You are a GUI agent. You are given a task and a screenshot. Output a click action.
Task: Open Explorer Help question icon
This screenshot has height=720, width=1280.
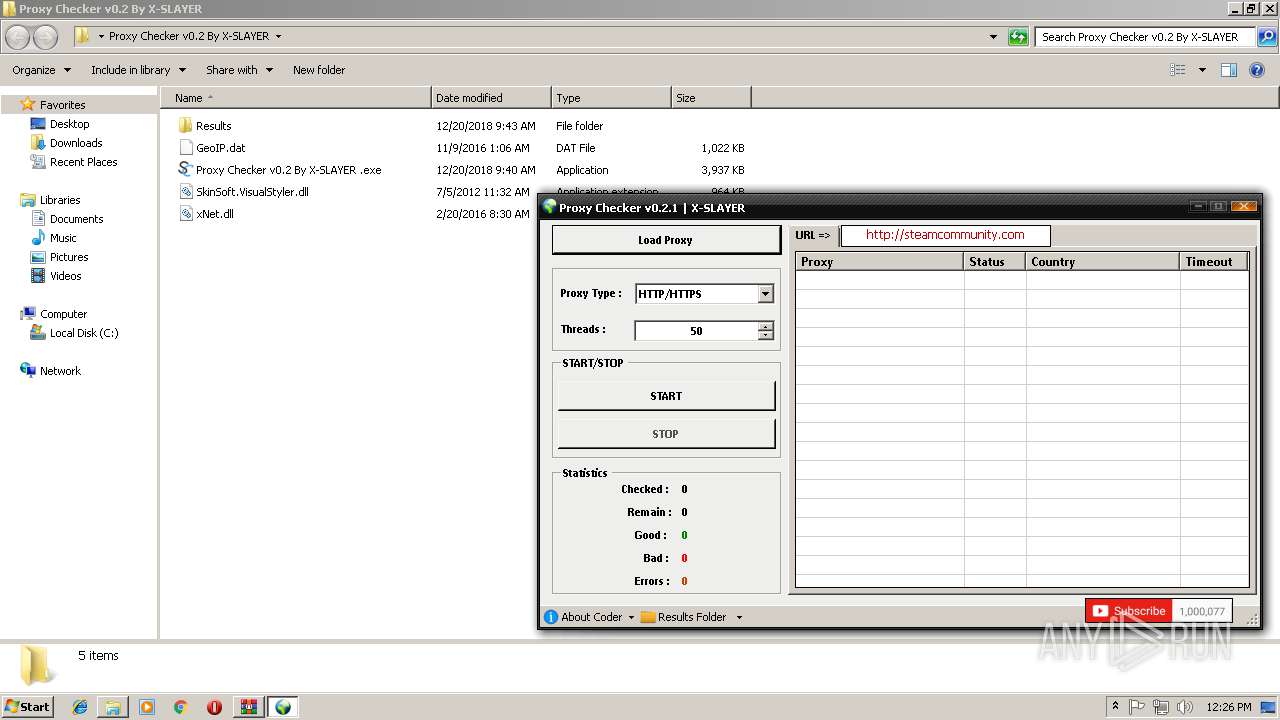(1258, 70)
